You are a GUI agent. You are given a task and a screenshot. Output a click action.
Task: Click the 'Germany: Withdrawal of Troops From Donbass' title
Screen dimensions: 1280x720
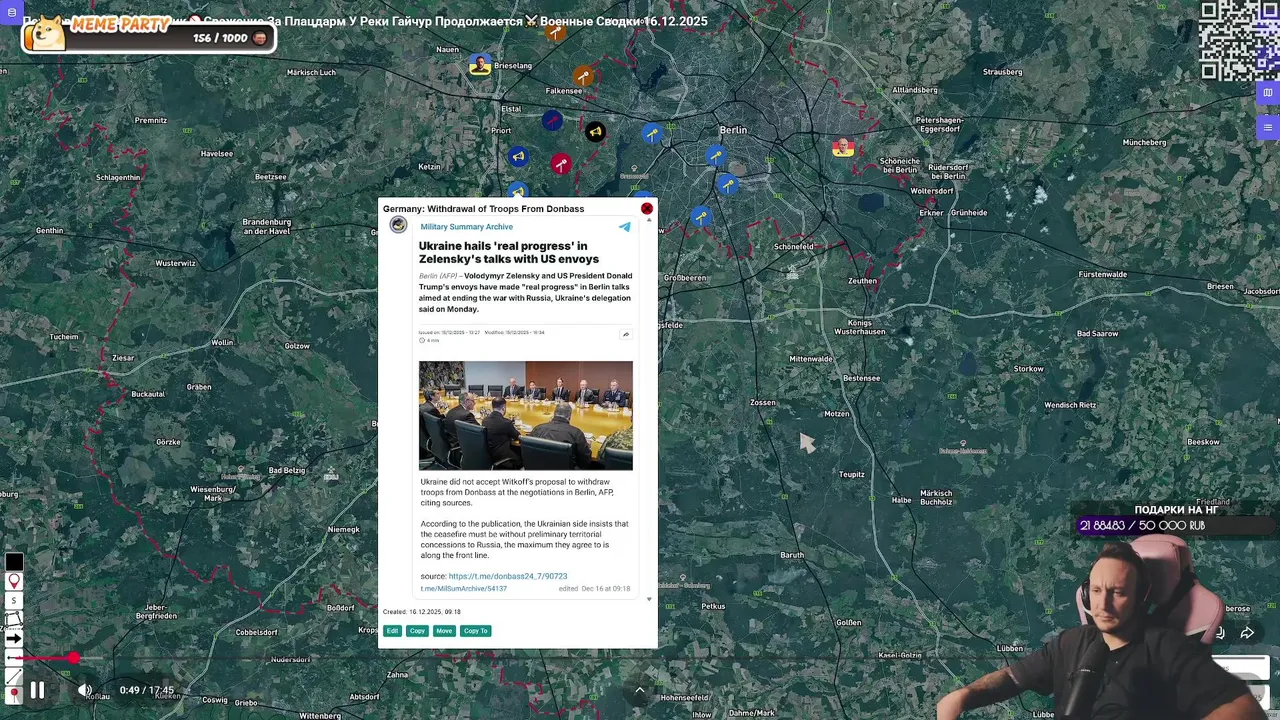[x=483, y=209]
